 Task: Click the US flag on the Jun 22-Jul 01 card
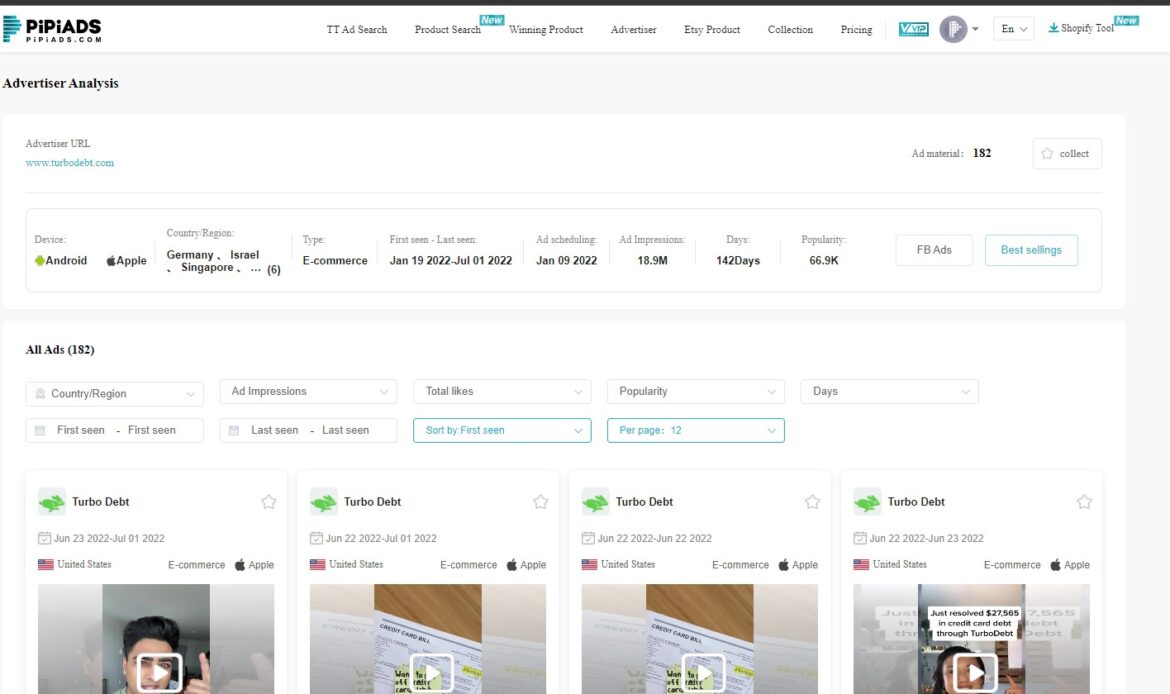[x=317, y=565]
